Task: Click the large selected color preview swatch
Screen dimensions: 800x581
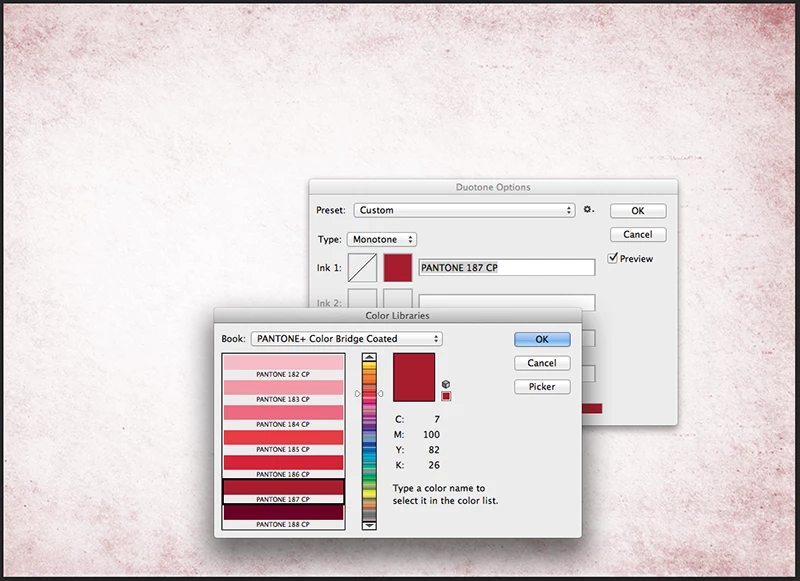Action: [414, 377]
